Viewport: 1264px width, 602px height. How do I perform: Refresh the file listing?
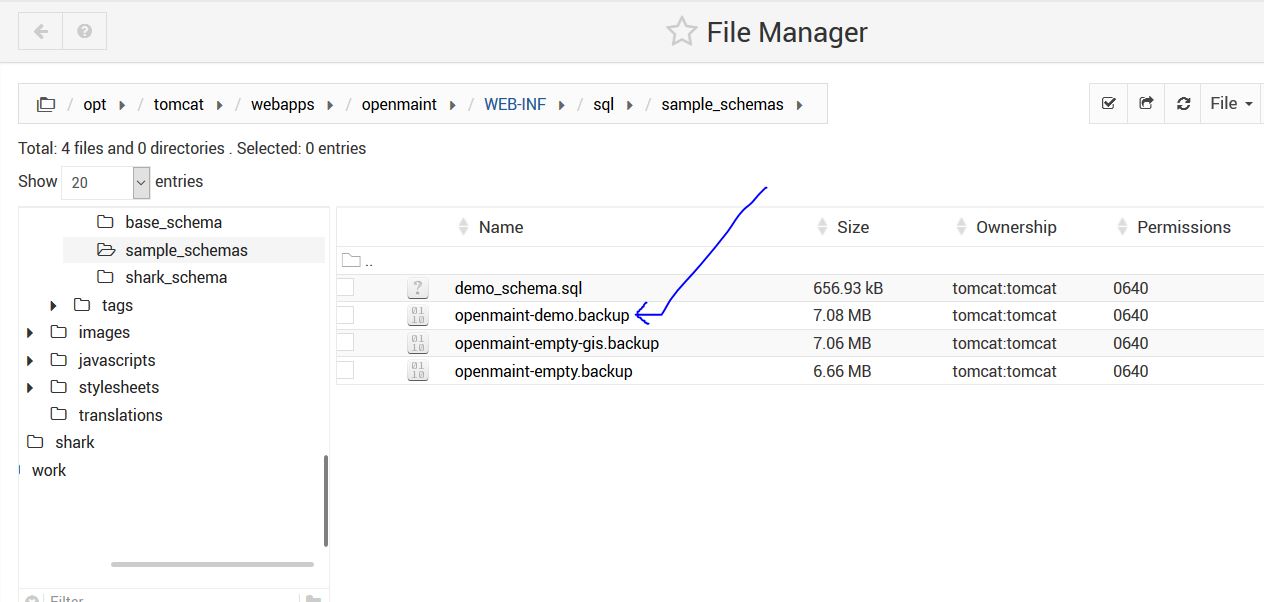click(1183, 103)
